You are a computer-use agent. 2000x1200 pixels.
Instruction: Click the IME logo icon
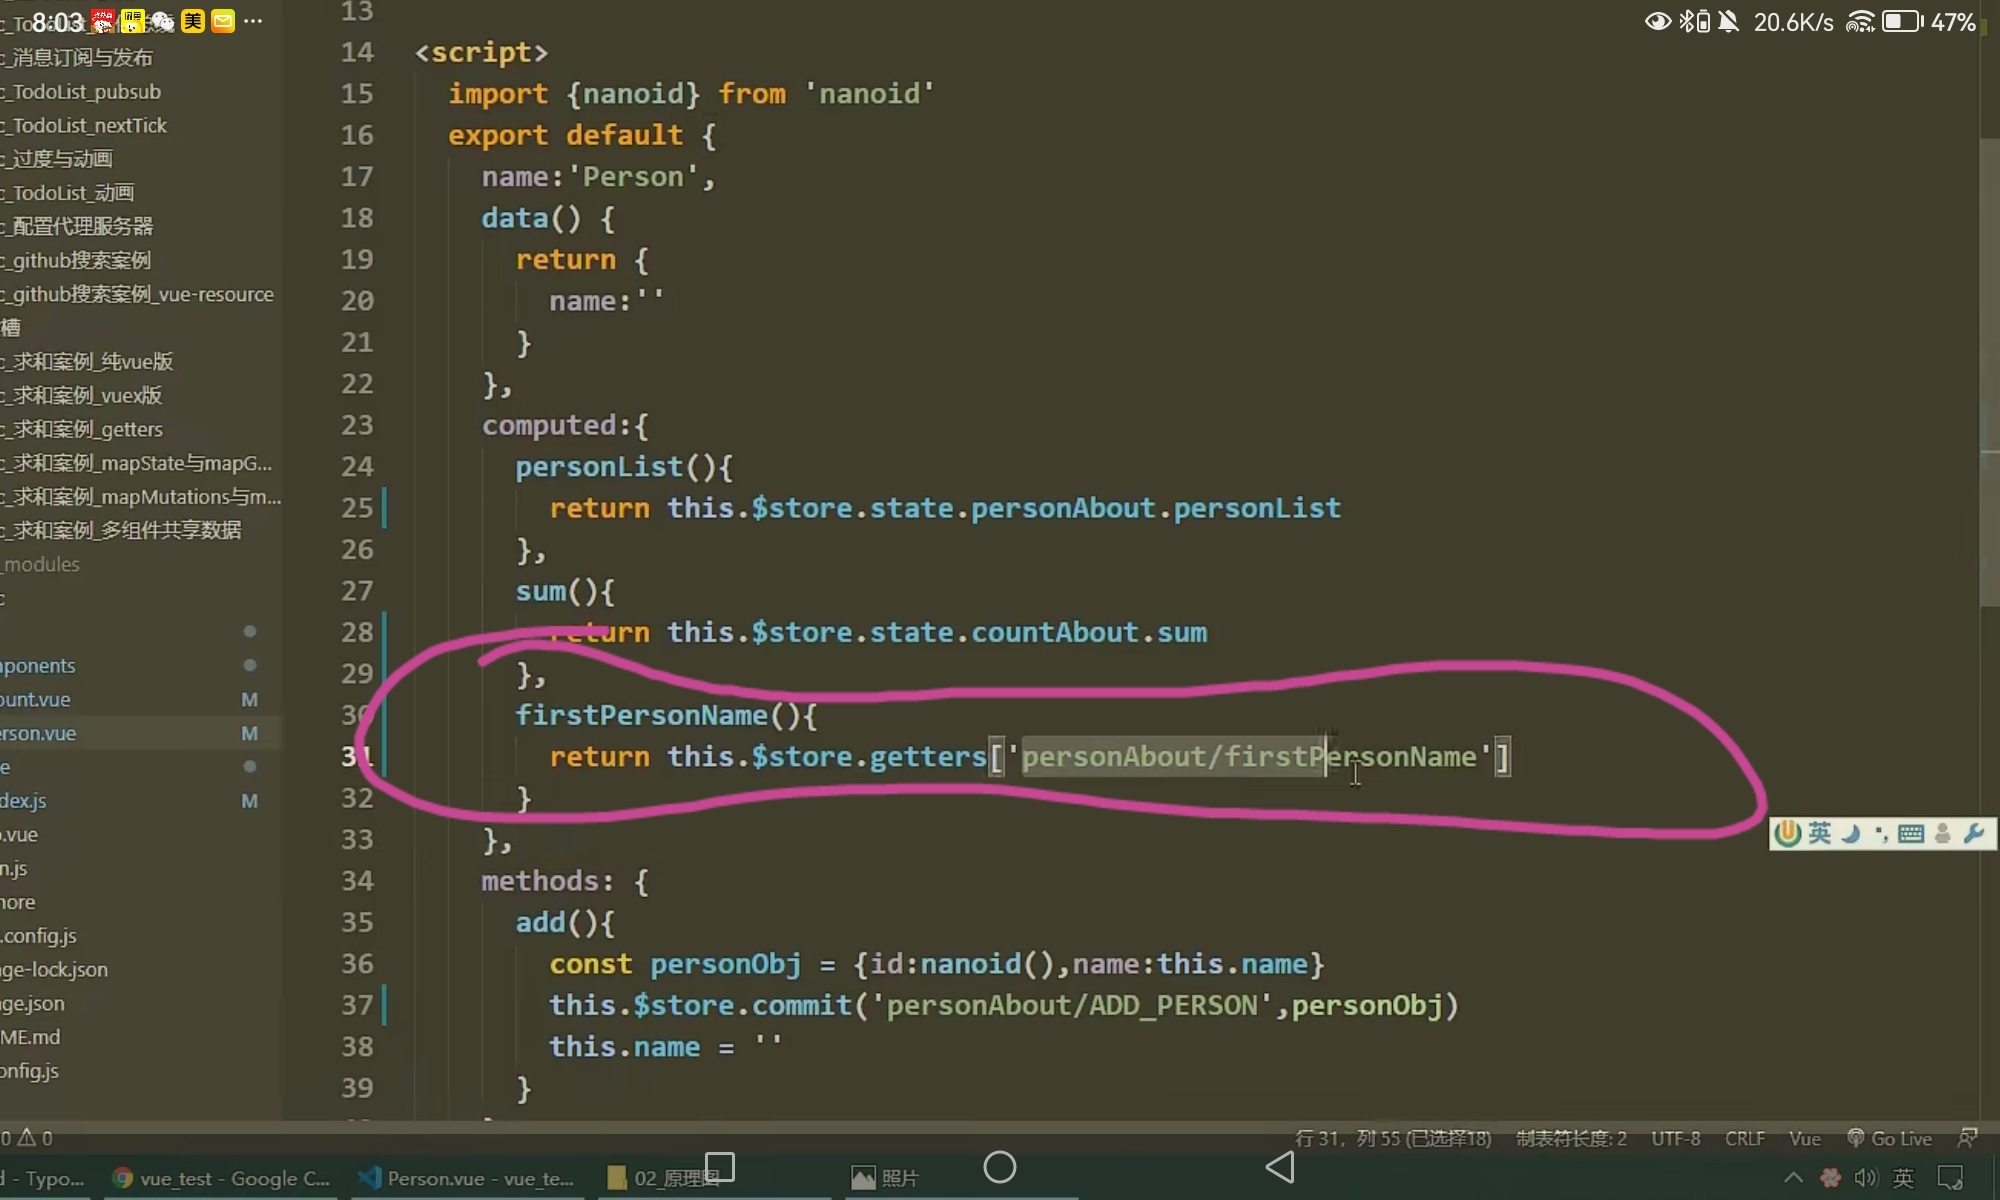(1788, 833)
